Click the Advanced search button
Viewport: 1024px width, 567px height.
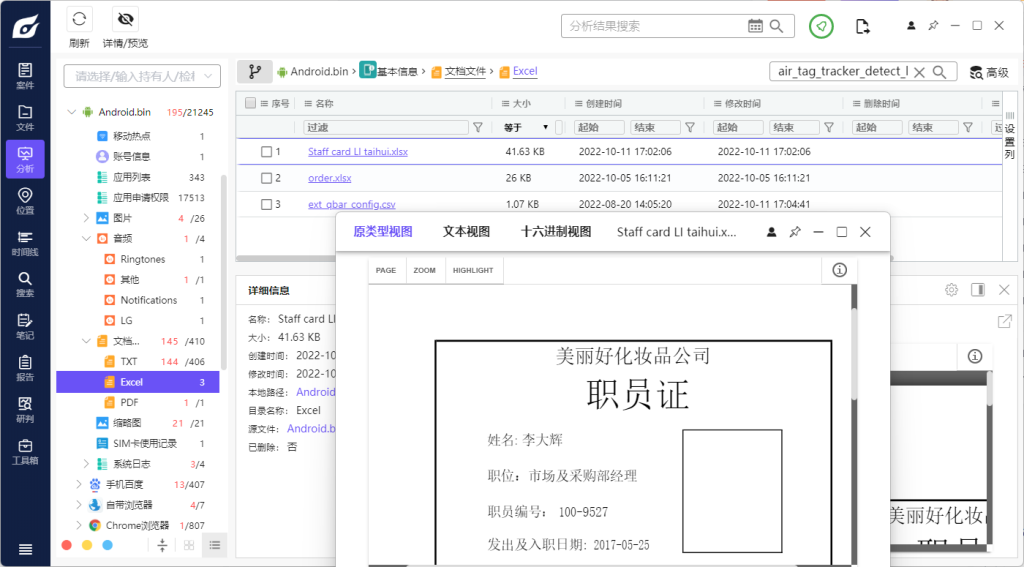[x=988, y=72]
